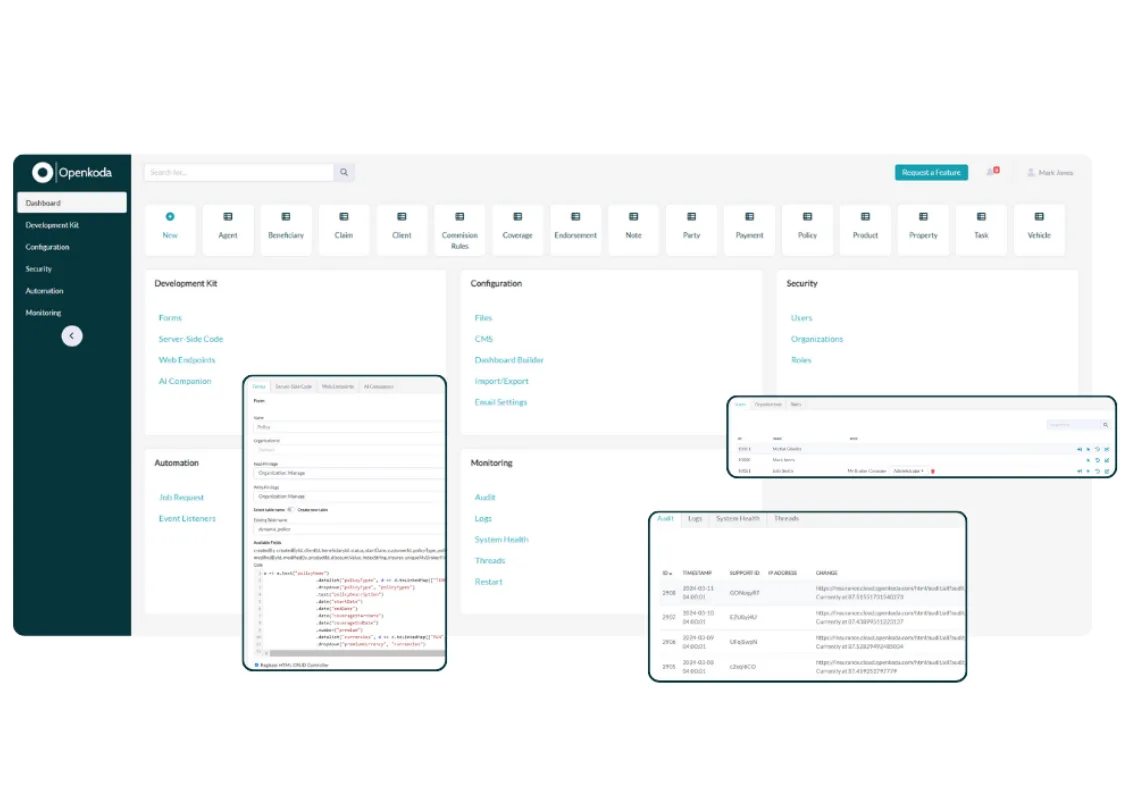Open the Policy tile

click(x=807, y=230)
